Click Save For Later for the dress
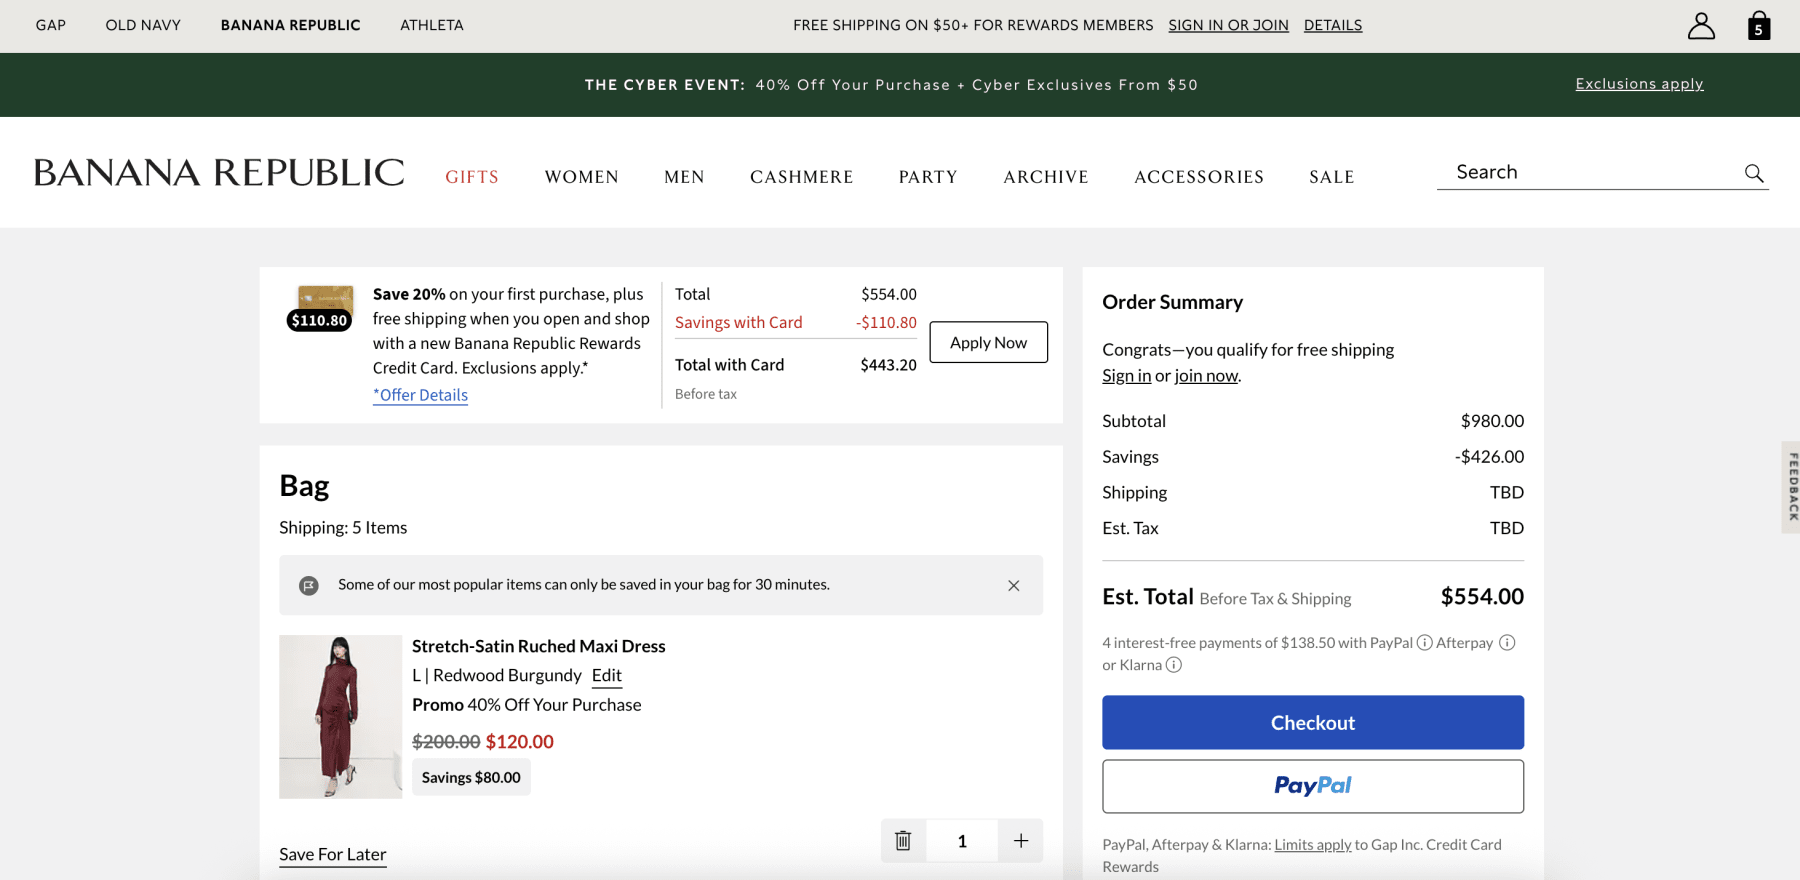Screen dimensions: 1800x880 coord(332,855)
